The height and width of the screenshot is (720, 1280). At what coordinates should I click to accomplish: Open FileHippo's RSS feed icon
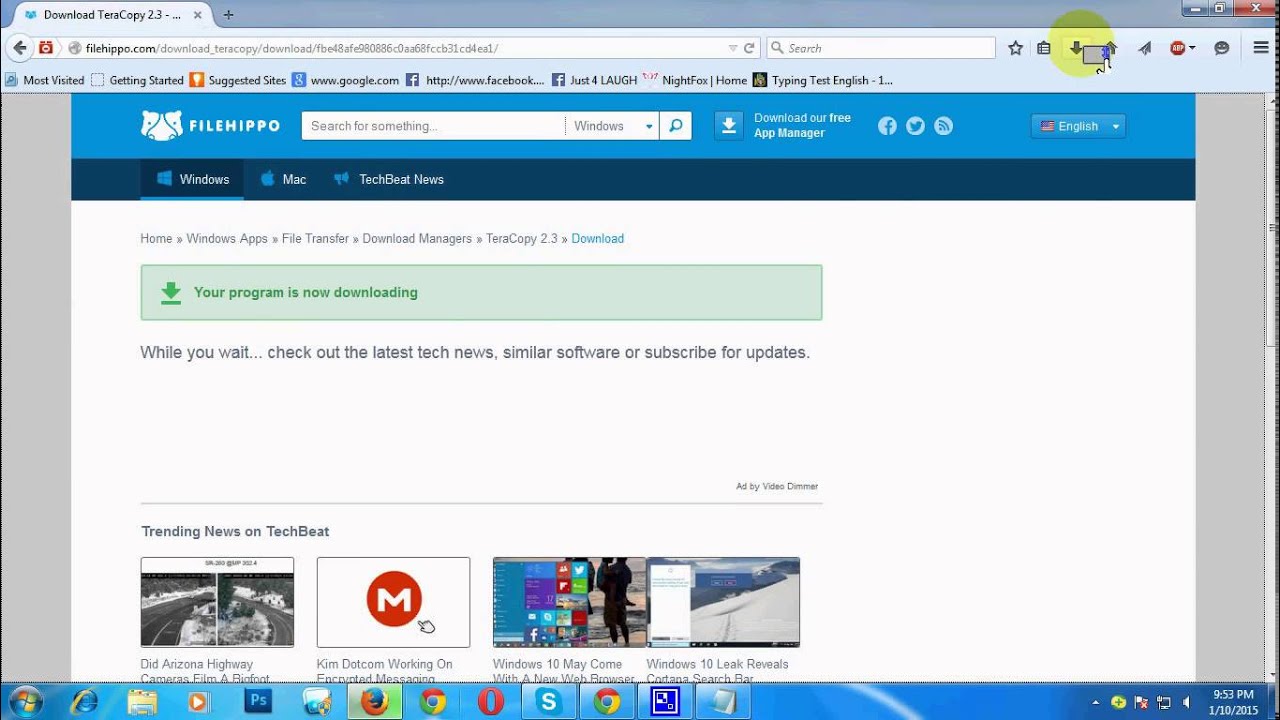click(x=943, y=126)
